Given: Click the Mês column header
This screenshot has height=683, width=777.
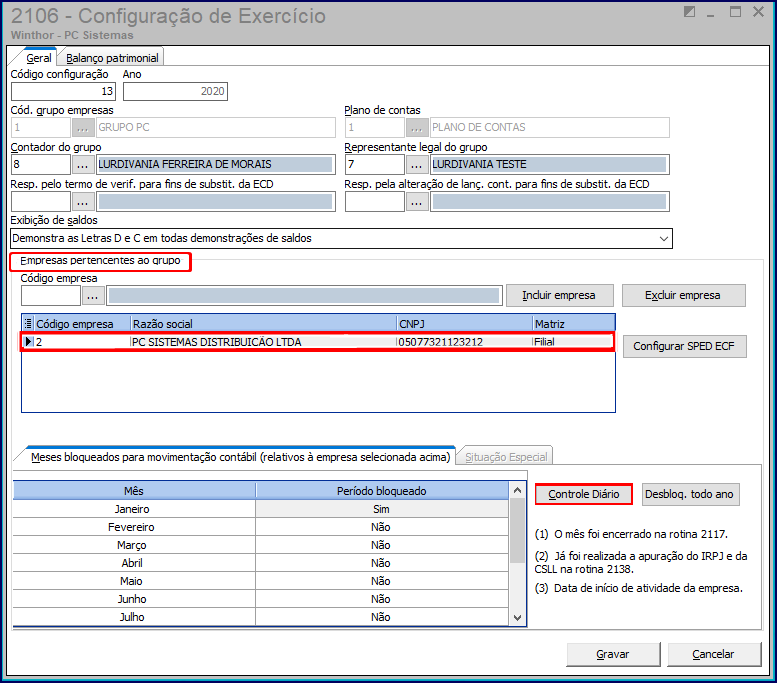Looking at the screenshot, I should 134,491.
